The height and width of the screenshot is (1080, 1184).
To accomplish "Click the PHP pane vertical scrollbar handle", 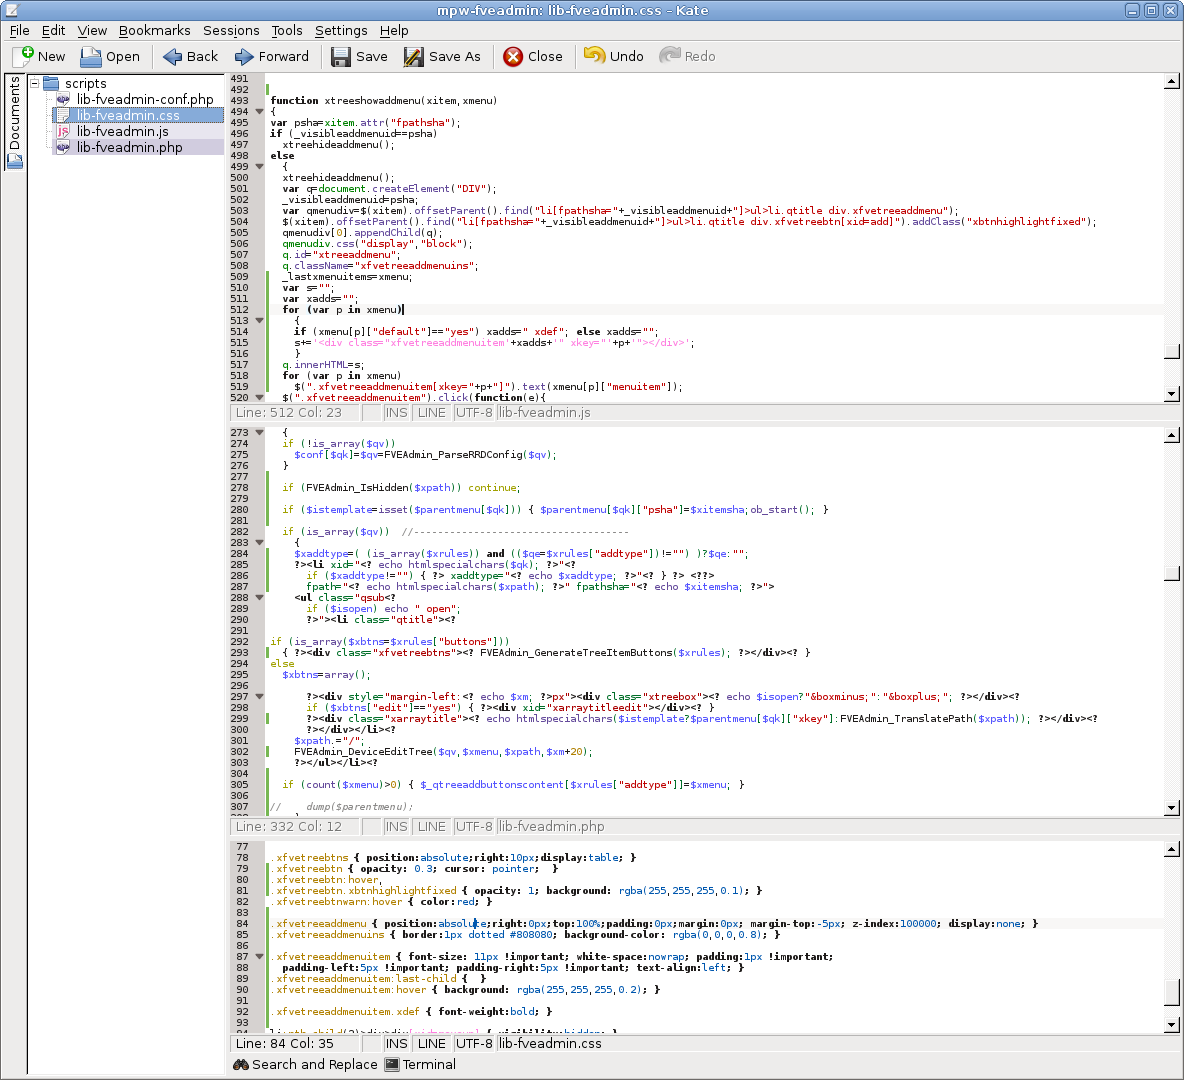I will click(x=1172, y=574).
